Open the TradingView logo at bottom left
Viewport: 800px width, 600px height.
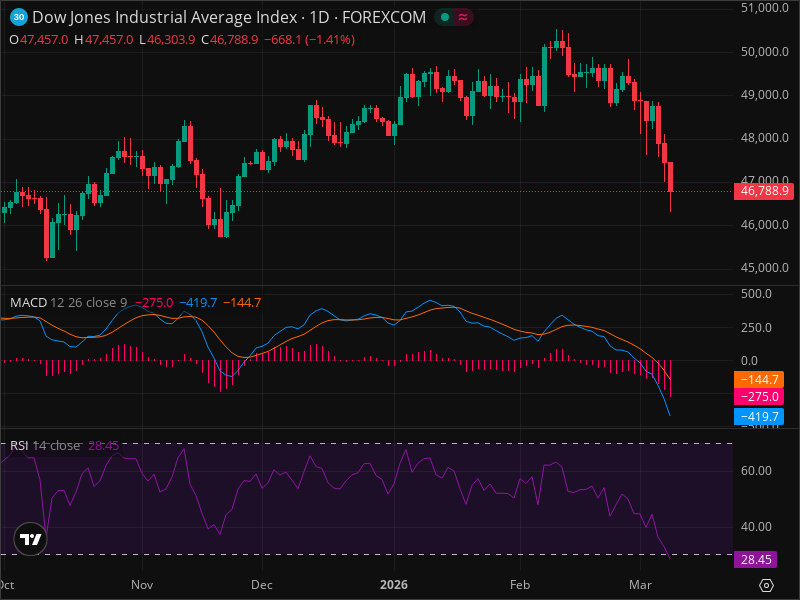pos(31,539)
